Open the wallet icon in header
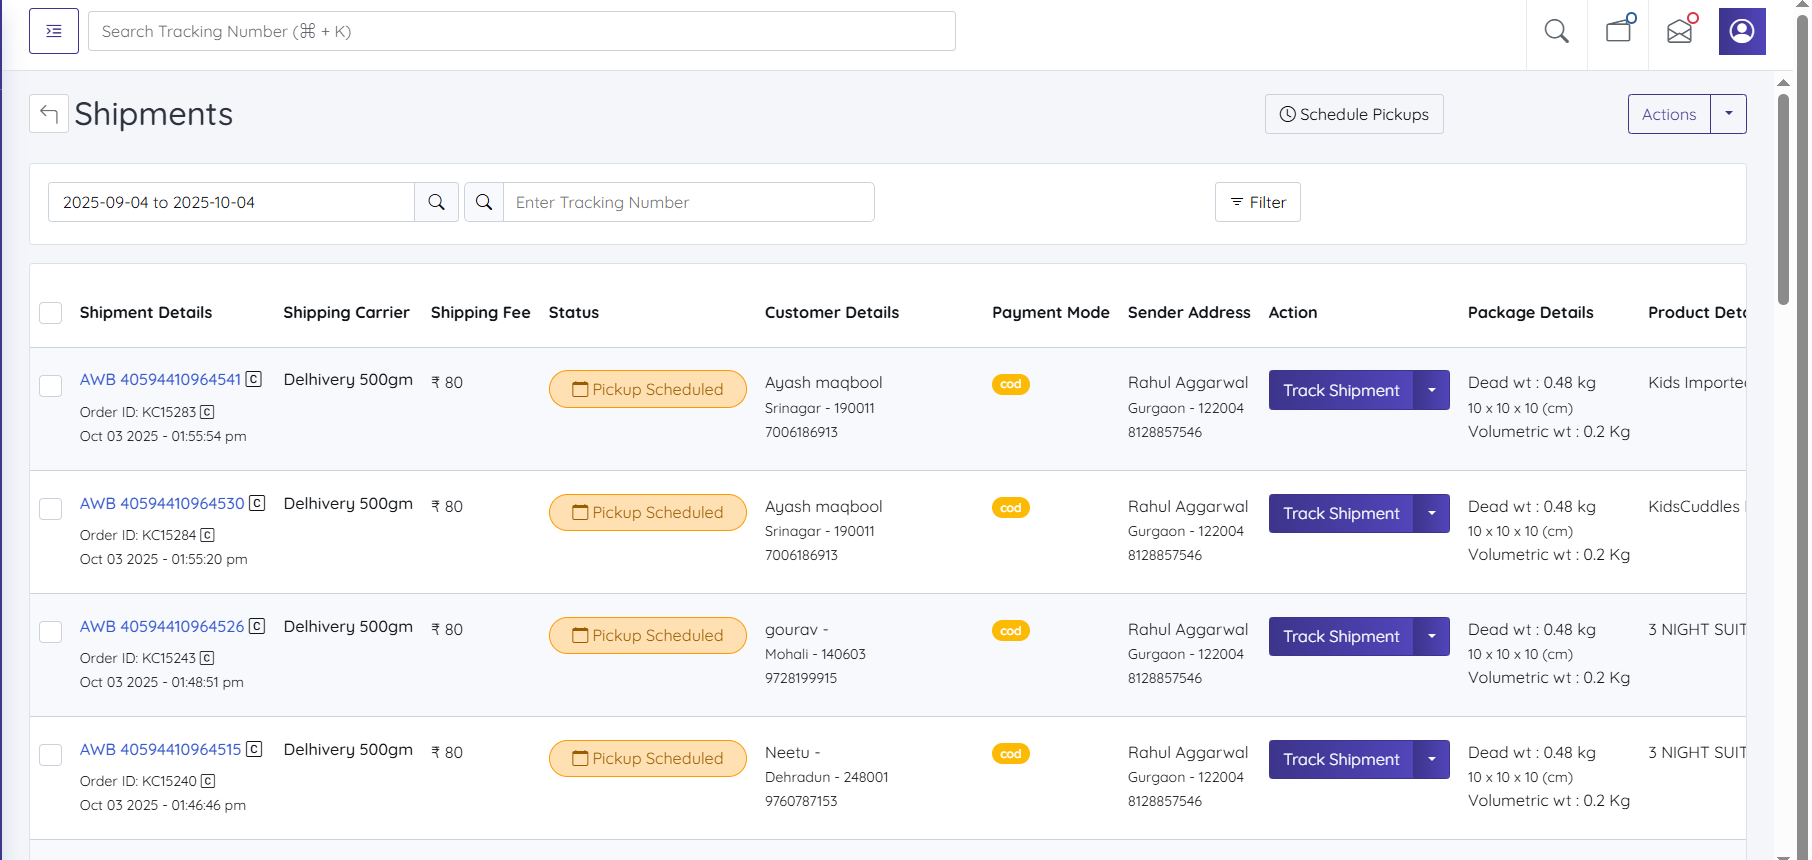Screen dimensions: 1812x860 coord(1619,30)
